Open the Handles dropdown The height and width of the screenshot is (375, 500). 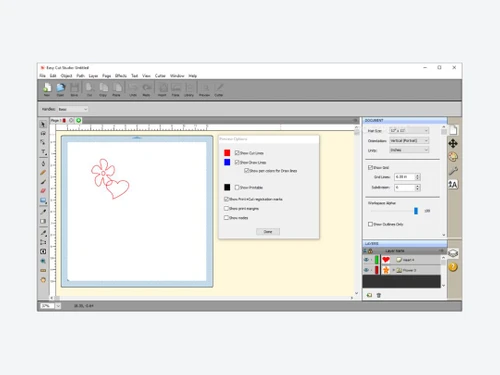click(x=73, y=109)
